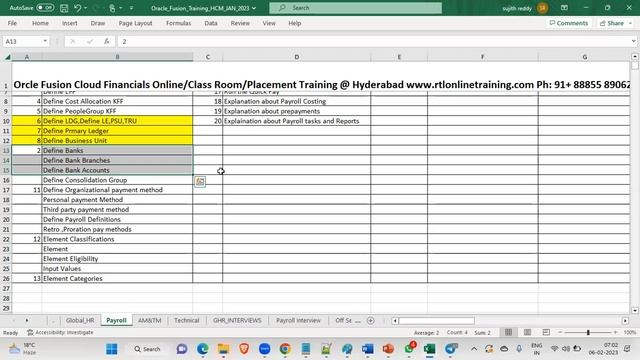This screenshot has height=360, width=640.
Task: Switch to the Home ribbon tab
Action: pyautogui.click(x=40, y=23)
